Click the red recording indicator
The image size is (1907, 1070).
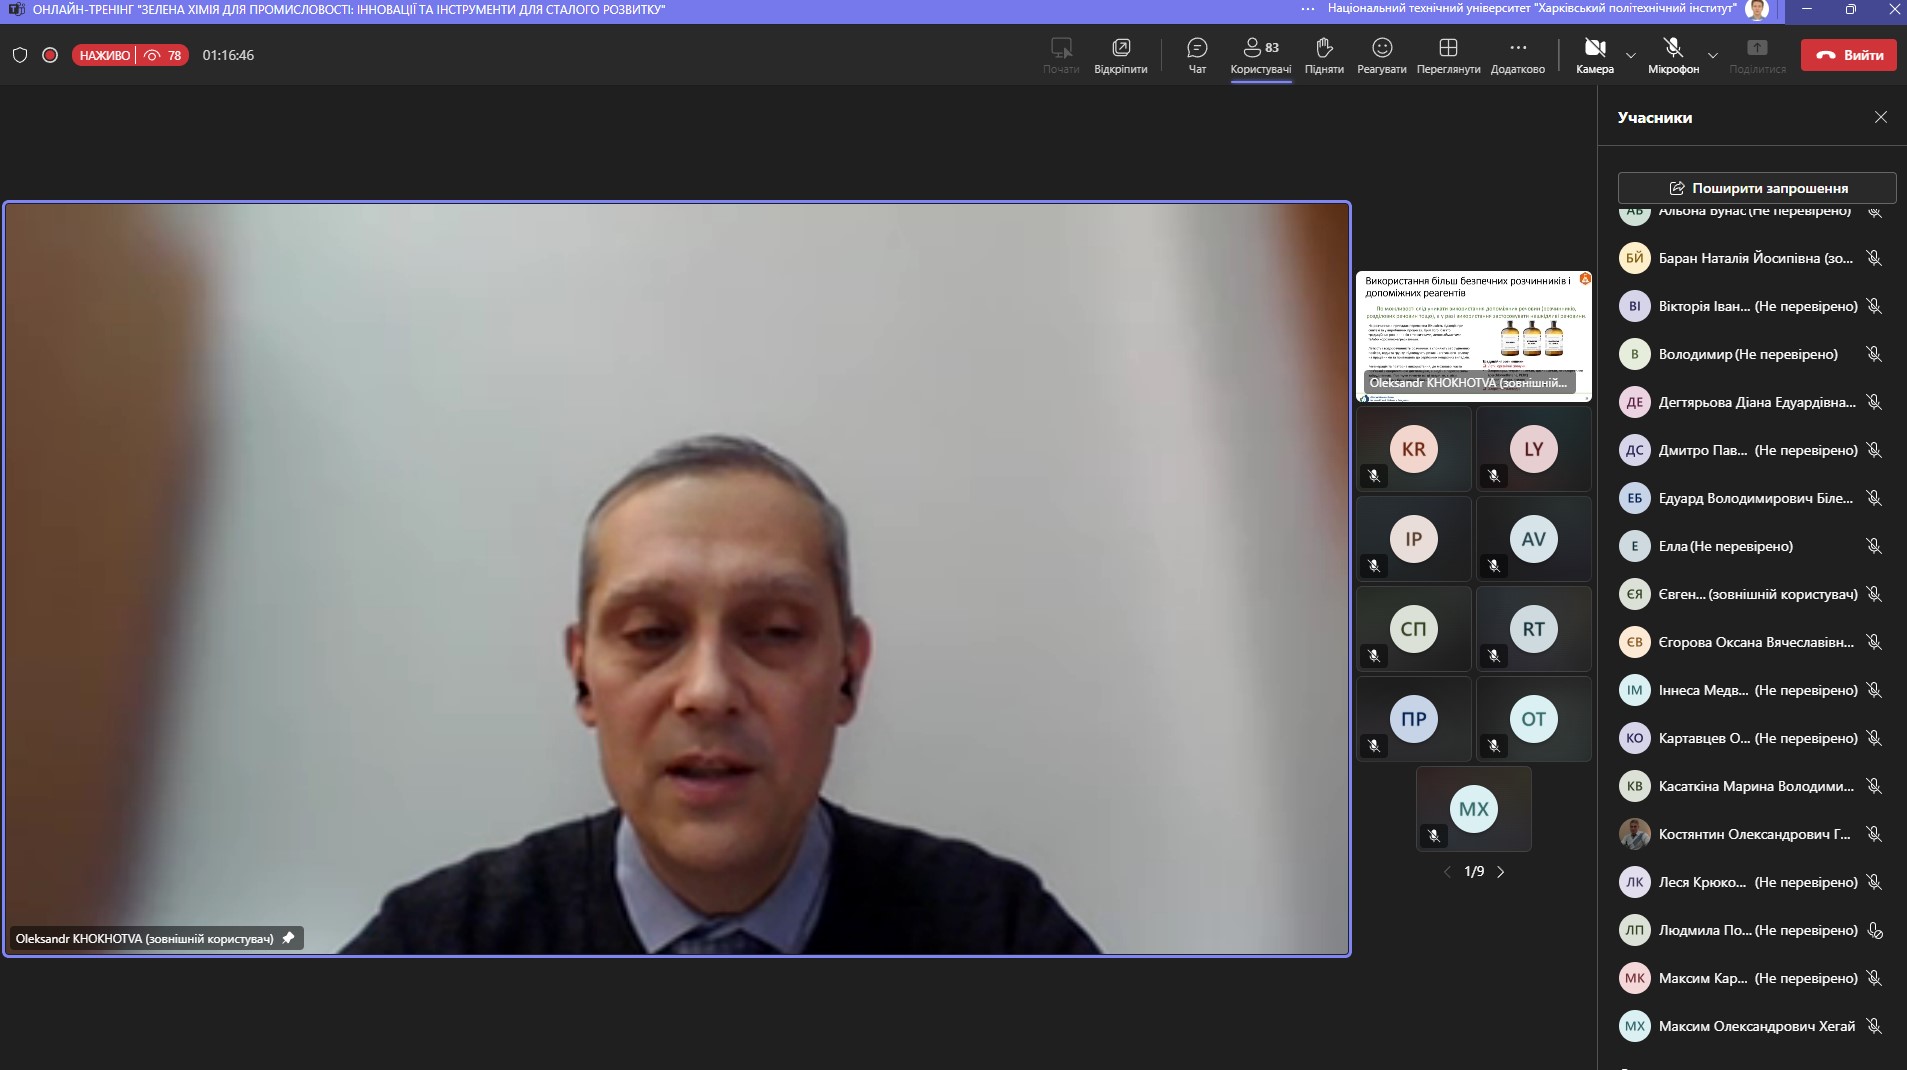point(50,55)
